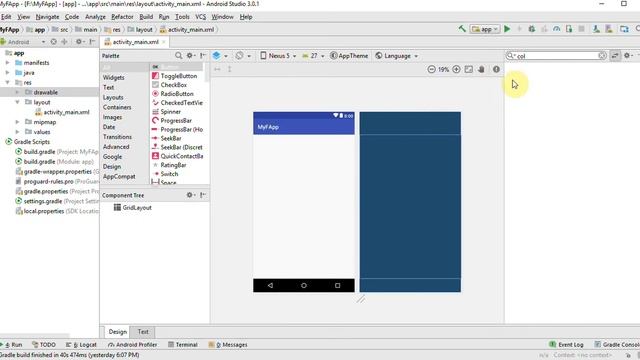Screen dimensions: 640x360
Task: Open the VCS menu
Action: [x=200, y=17]
